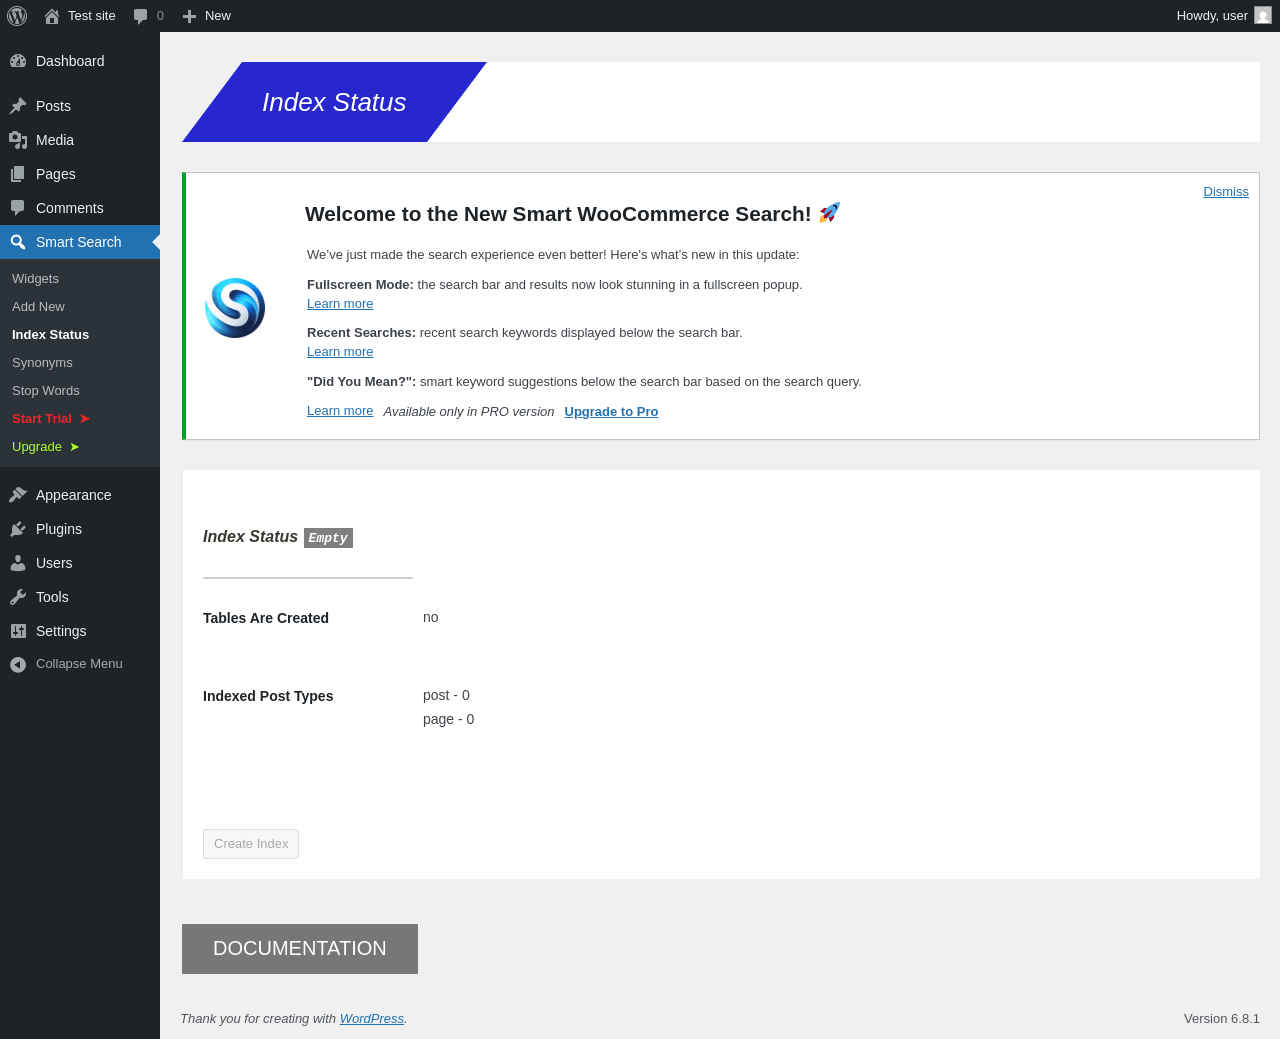Click the Test site home icon

coord(52,16)
